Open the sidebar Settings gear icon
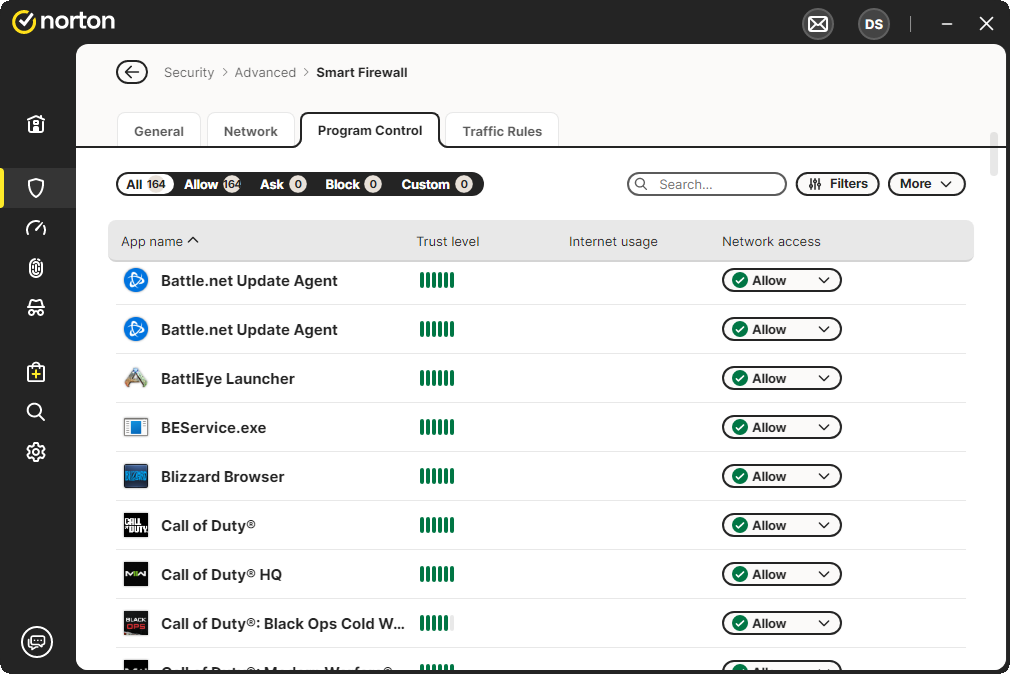 click(36, 452)
